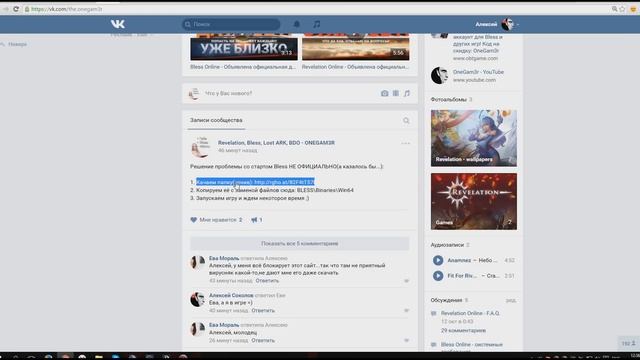The width and height of the screenshot is (640, 360).
Task: Like Ева Мораль's first comment heart
Action: [407, 281]
